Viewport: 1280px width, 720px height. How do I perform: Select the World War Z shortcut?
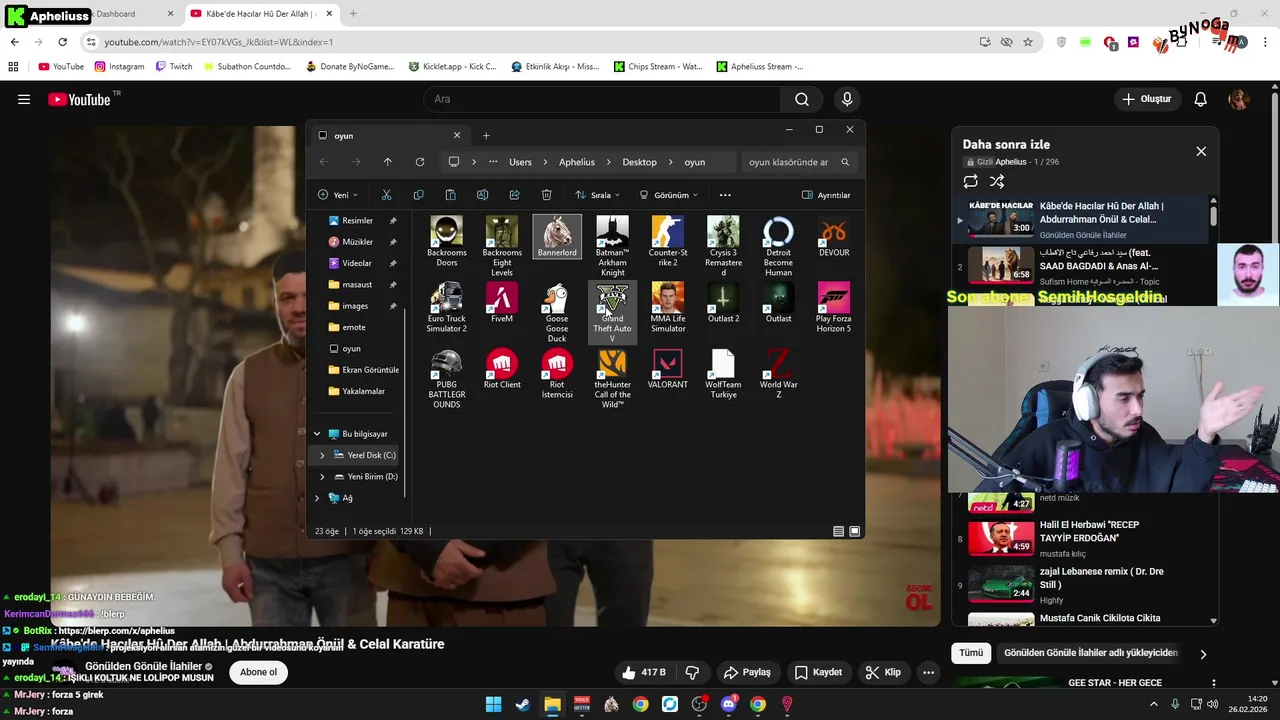(778, 374)
